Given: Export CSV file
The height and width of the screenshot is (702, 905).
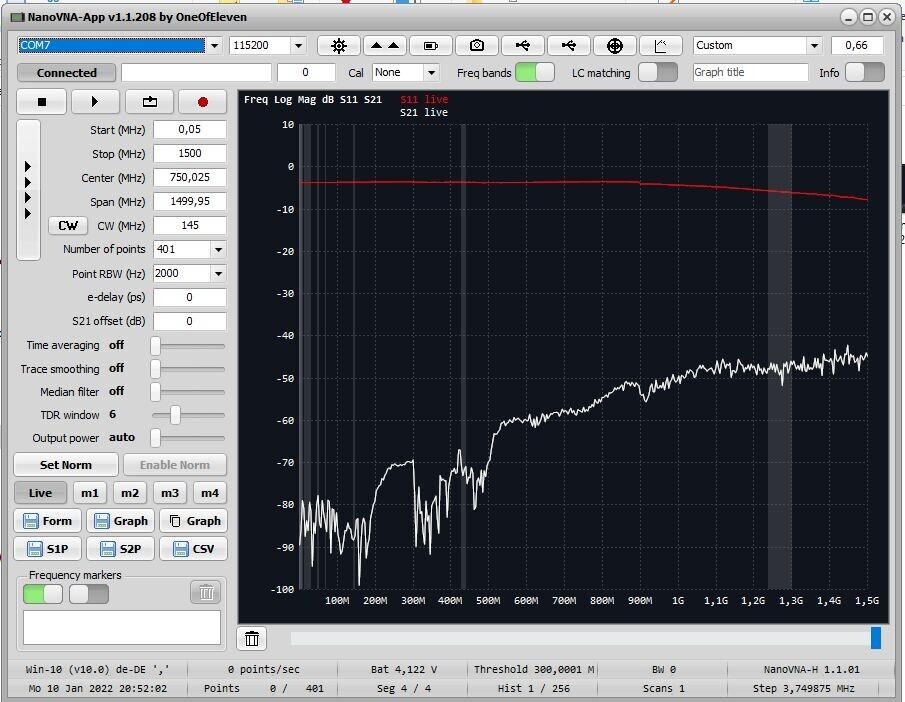Looking at the screenshot, I should point(193,548).
